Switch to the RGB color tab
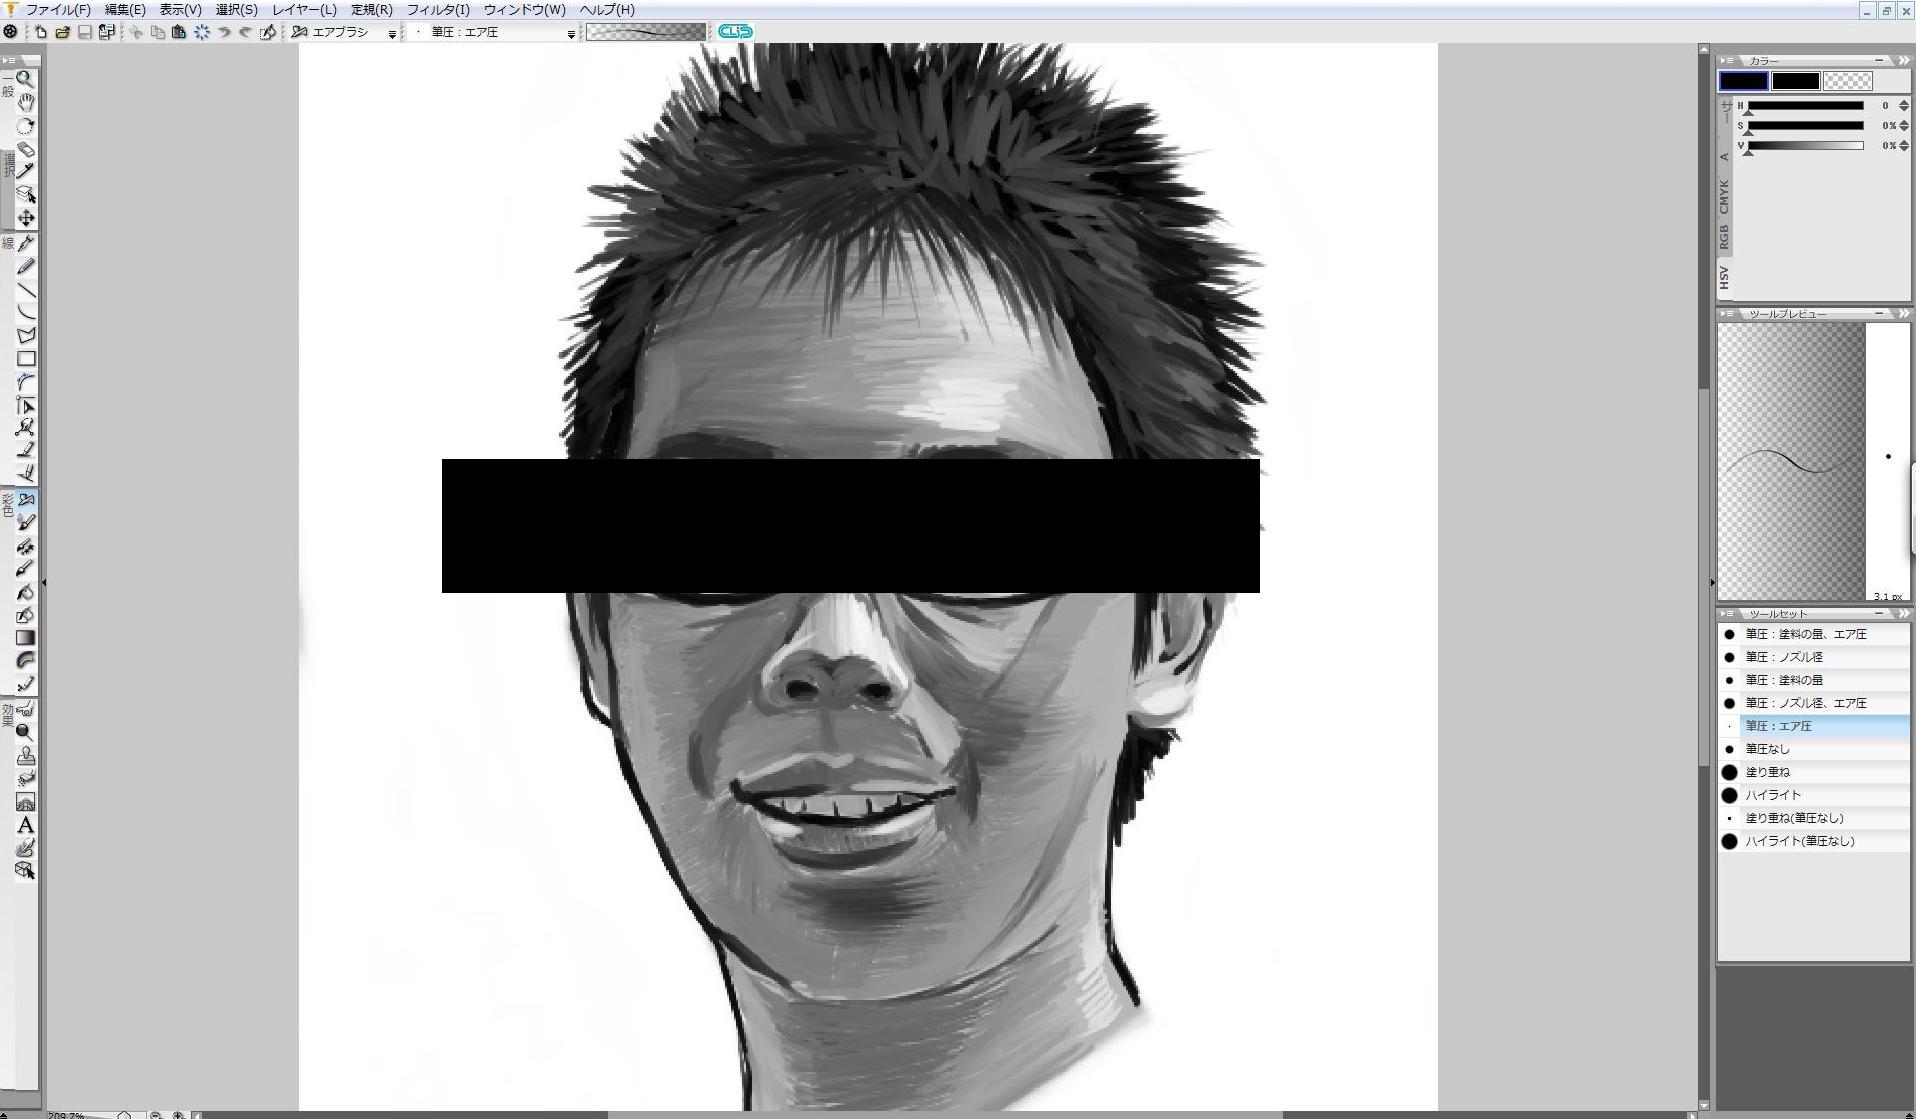The image size is (1916, 1119). coord(1724,237)
